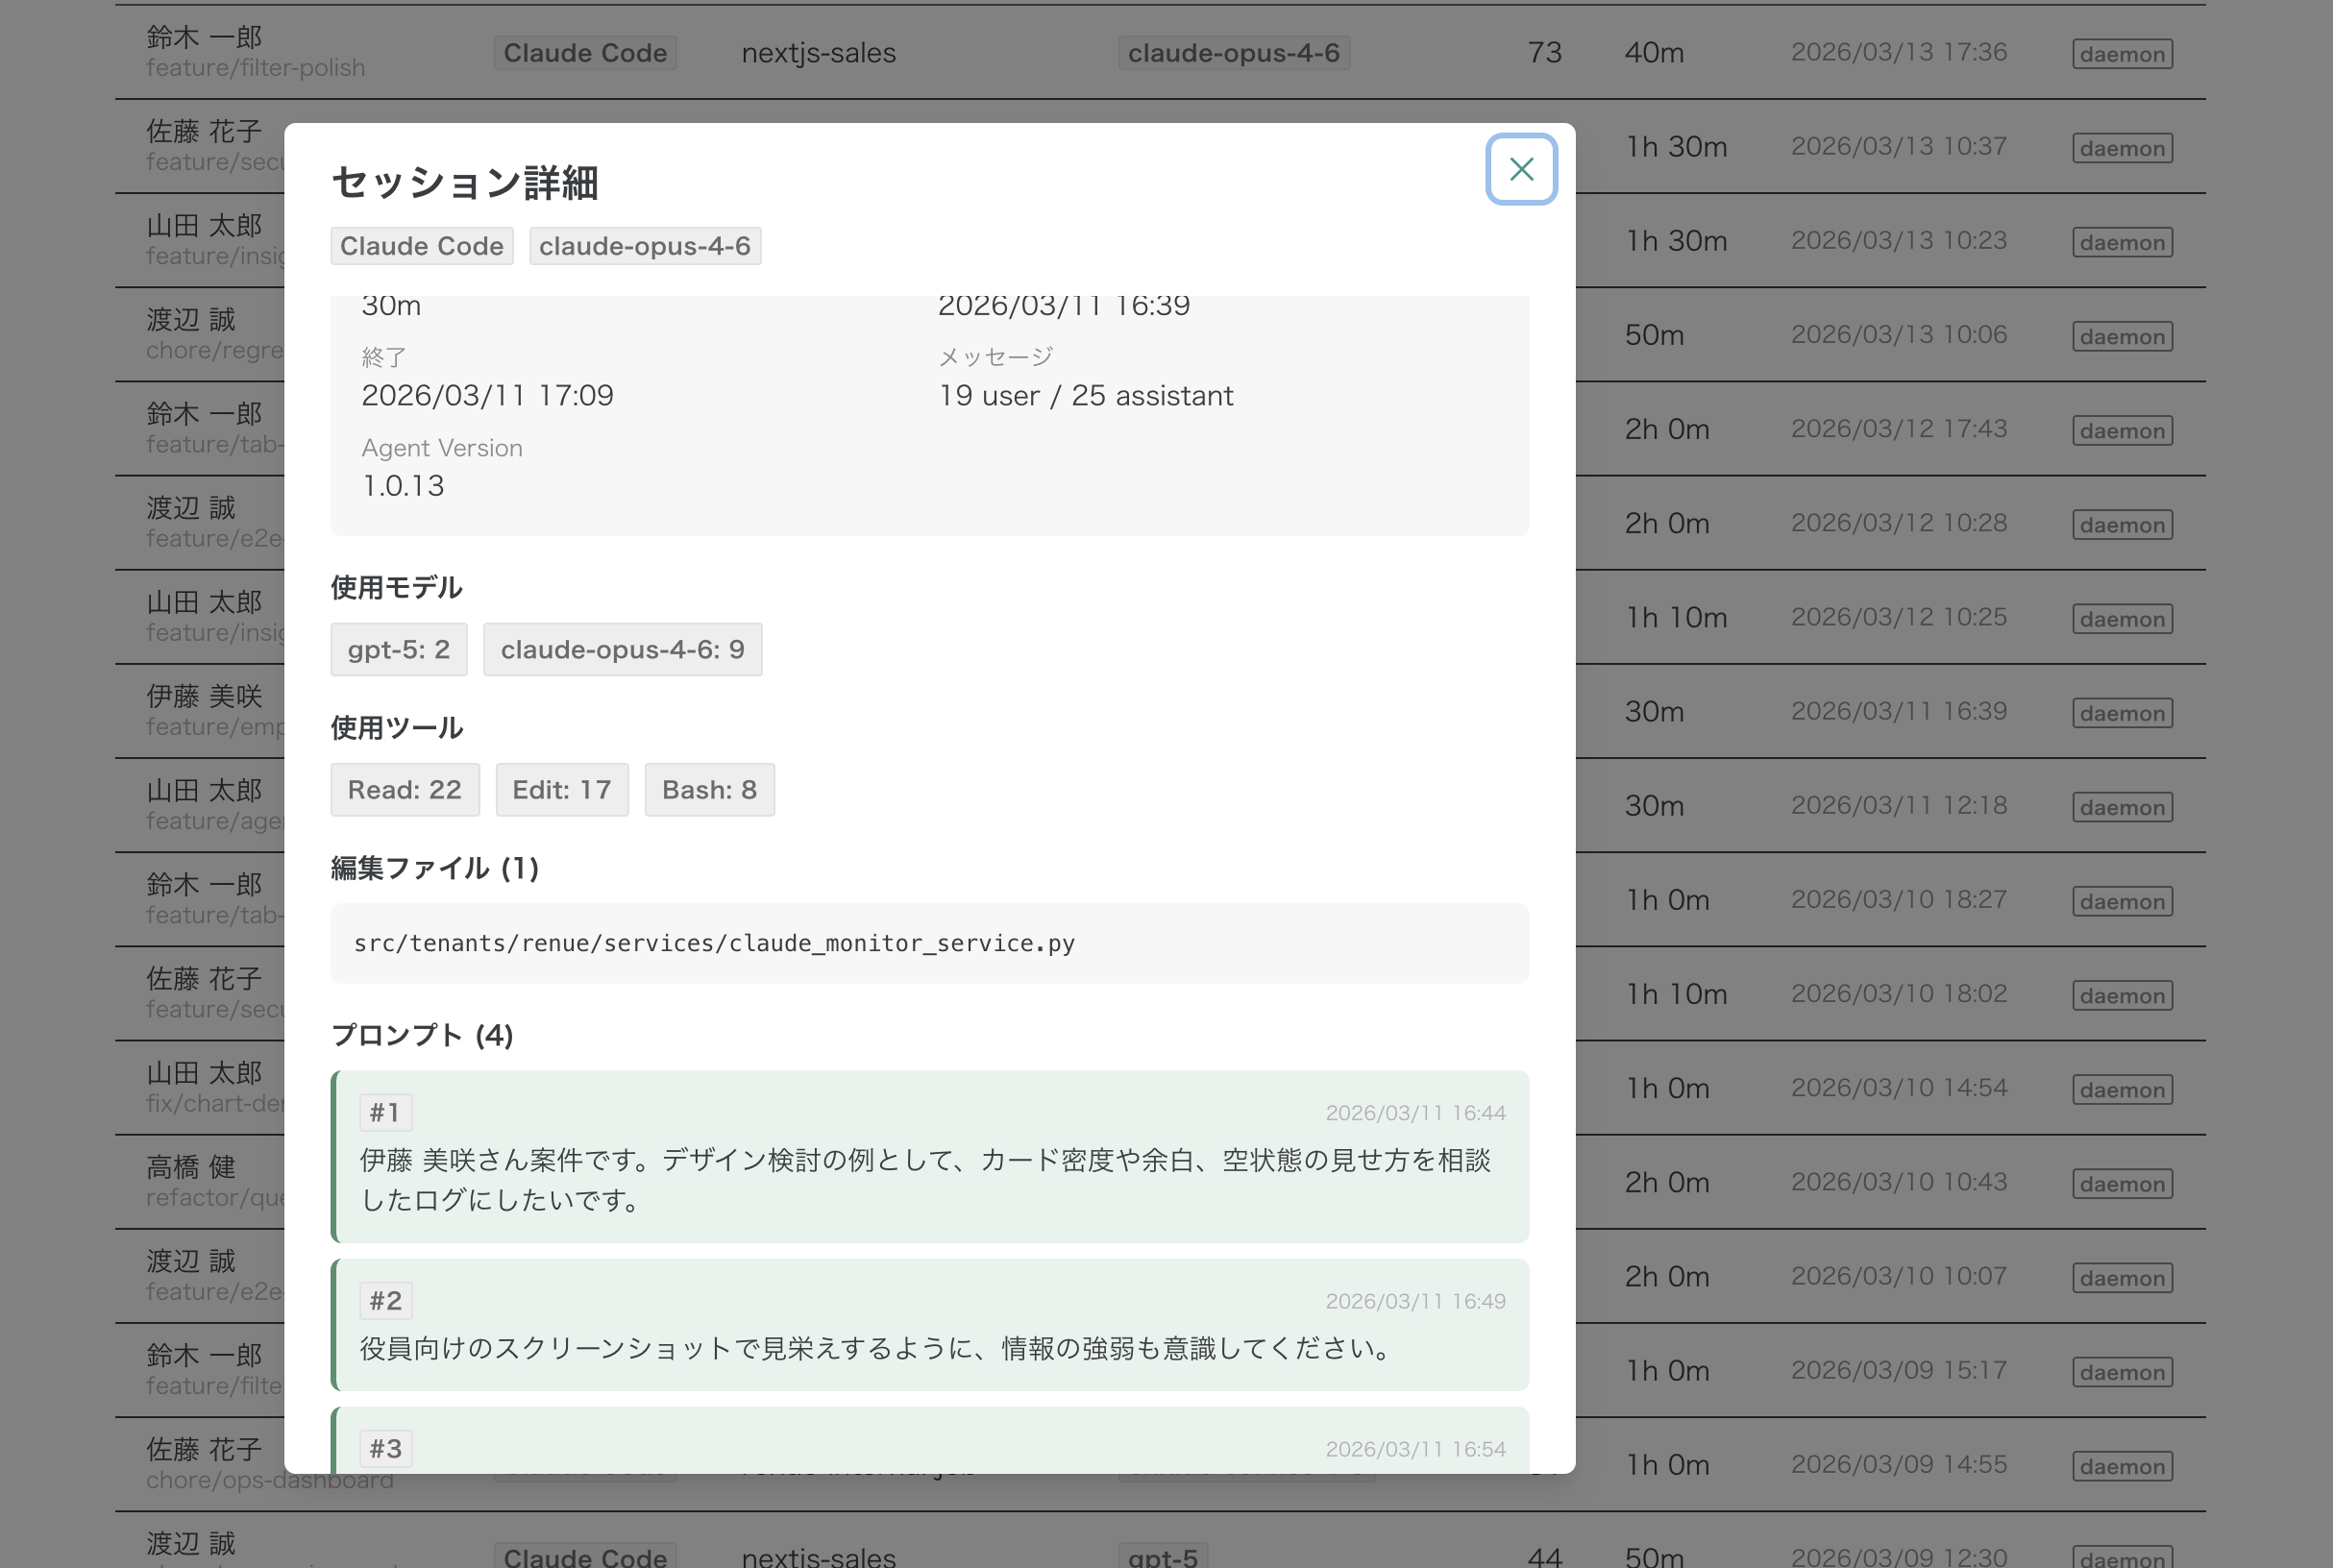This screenshot has height=1568, width=2333.
Task: Select the gpt-5: 2 model chip
Action: point(398,649)
